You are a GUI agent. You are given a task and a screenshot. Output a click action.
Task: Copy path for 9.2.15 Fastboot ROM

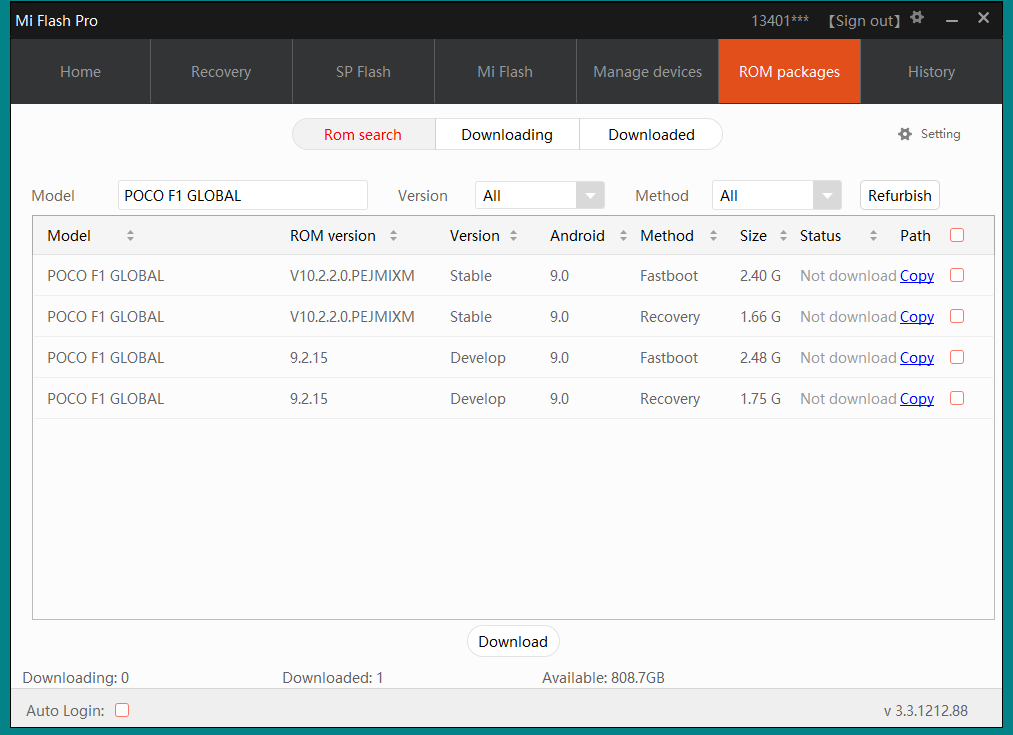917,358
